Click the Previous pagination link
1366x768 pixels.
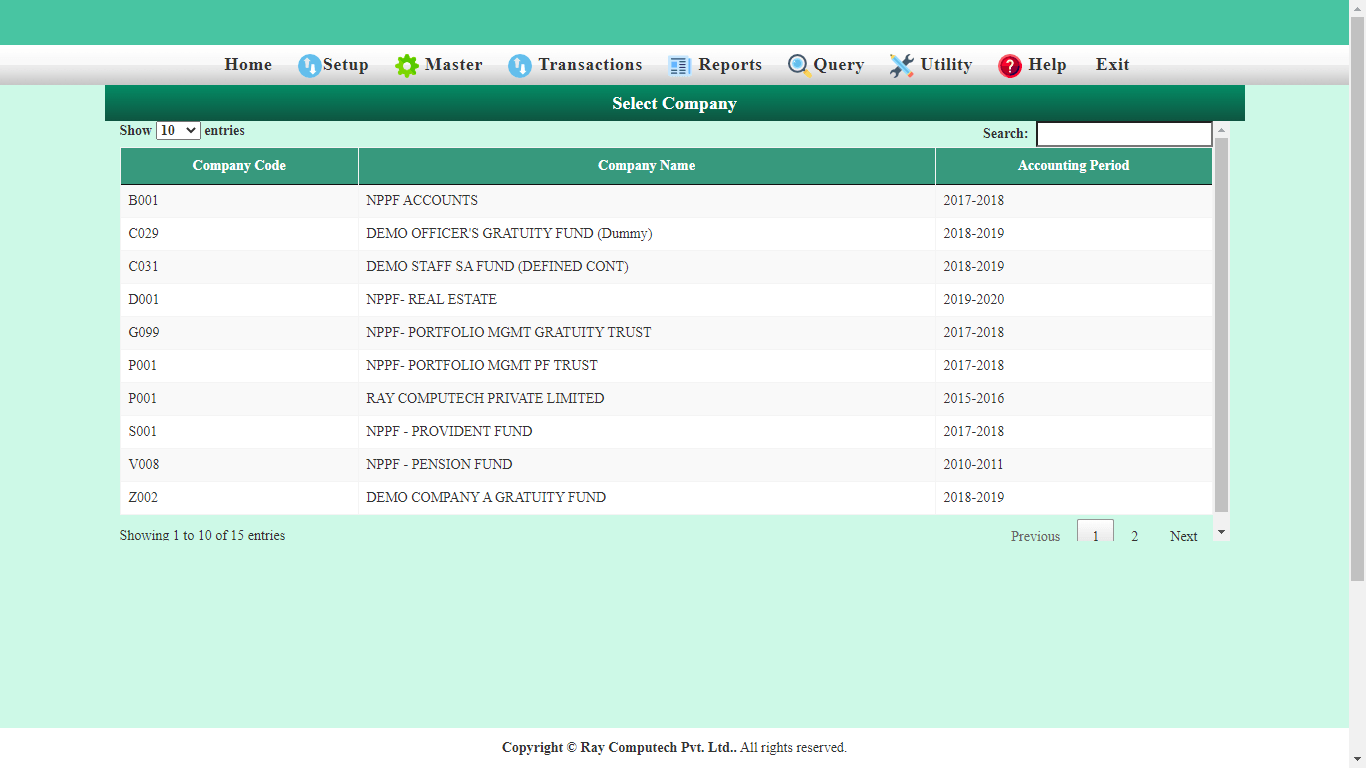pos(1035,536)
